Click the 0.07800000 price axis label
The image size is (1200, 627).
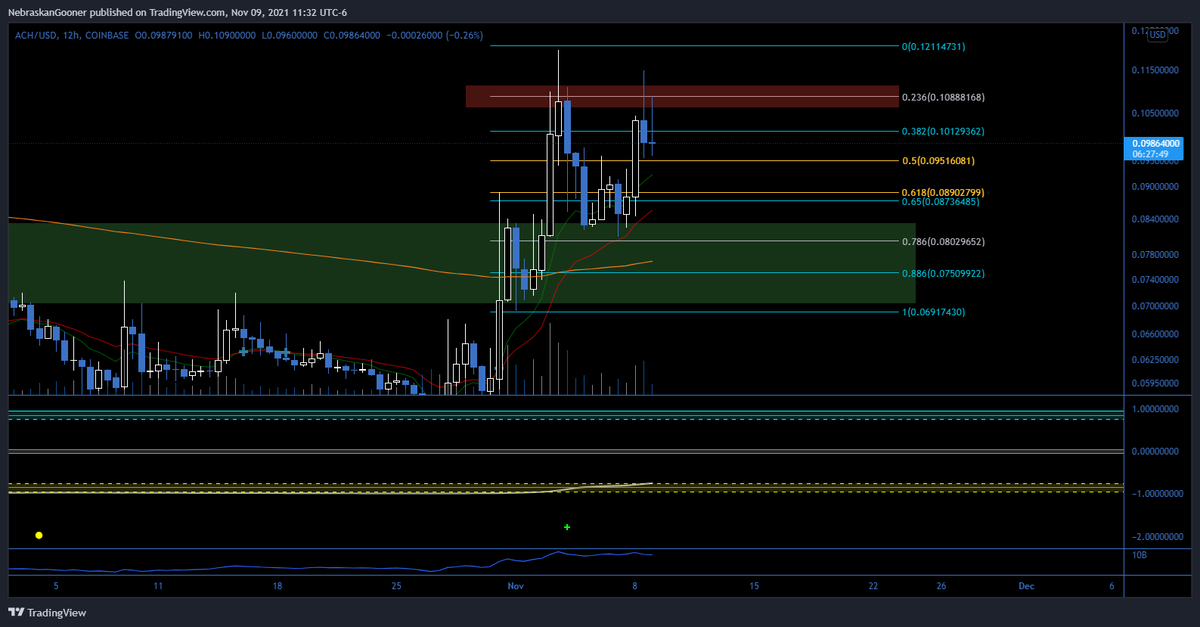pos(1157,254)
